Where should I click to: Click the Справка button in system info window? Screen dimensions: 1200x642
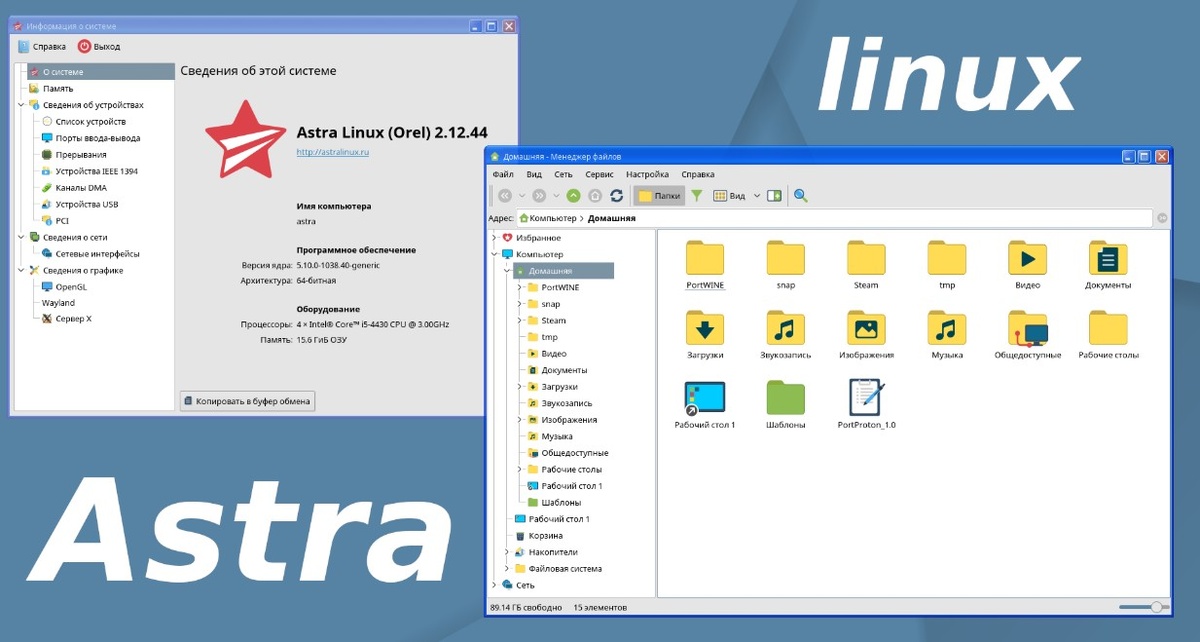[42, 46]
